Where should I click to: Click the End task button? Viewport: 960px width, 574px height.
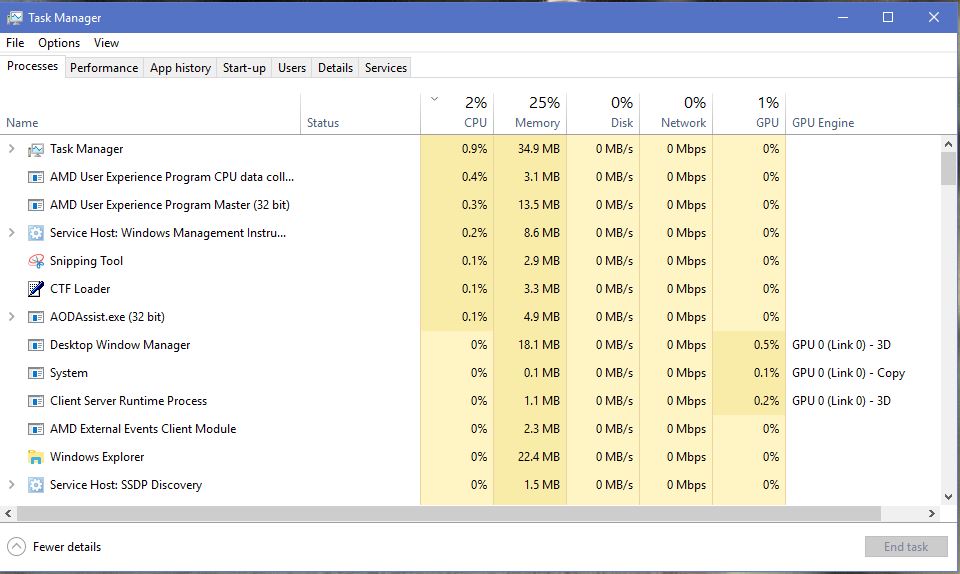point(906,546)
